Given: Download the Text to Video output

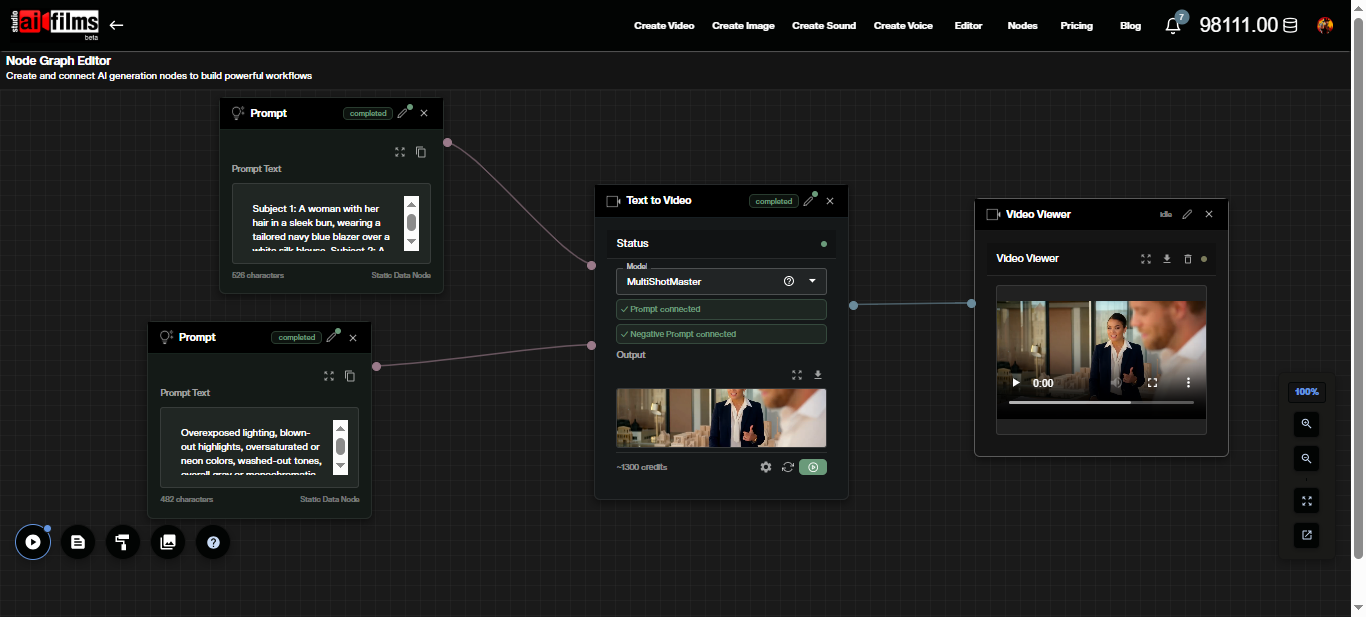Looking at the screenshot, I should click(x=818, y=375).
